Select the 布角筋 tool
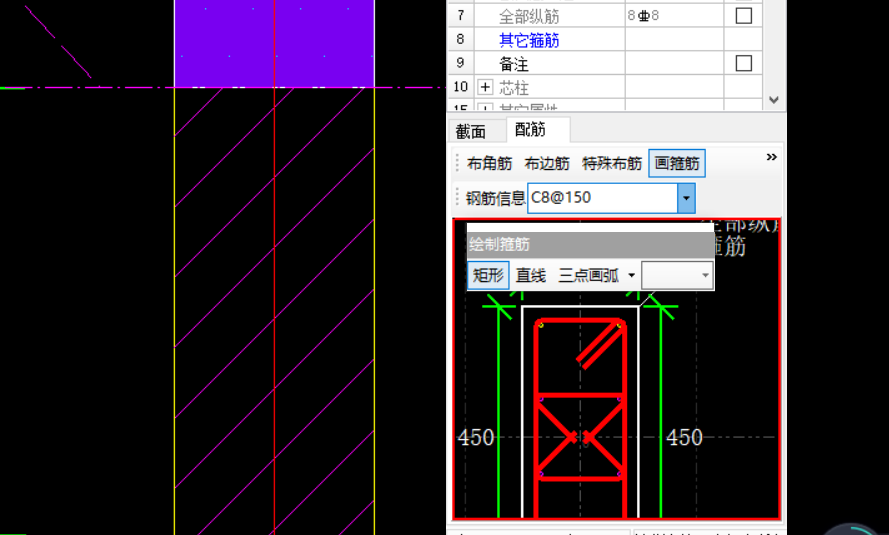The image size is (889, 535). [x=489, y=164]
